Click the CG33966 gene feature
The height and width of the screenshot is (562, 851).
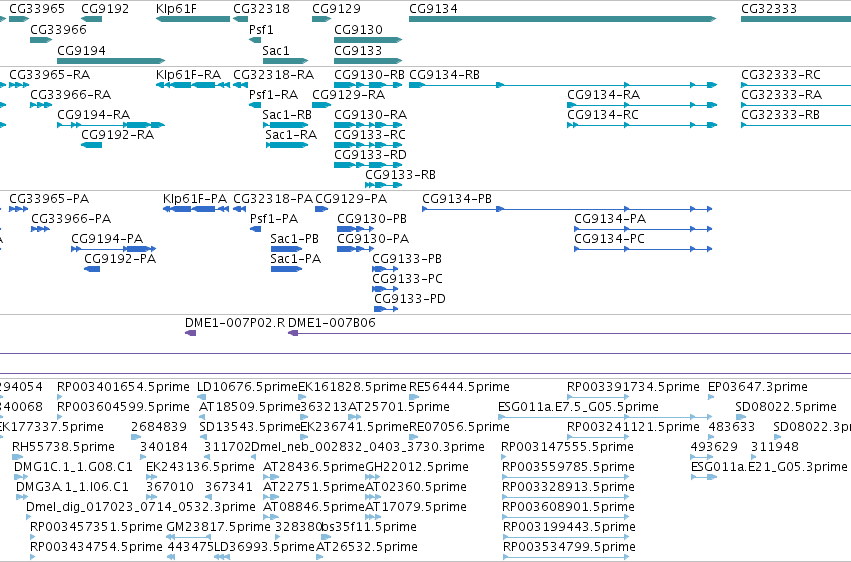tap(41, 40)
